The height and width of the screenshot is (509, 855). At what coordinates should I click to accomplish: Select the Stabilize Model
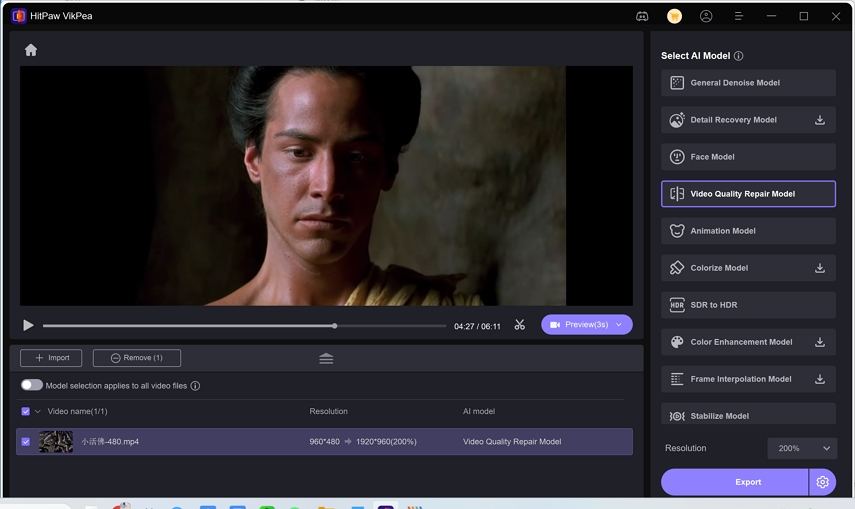point(748,414)
